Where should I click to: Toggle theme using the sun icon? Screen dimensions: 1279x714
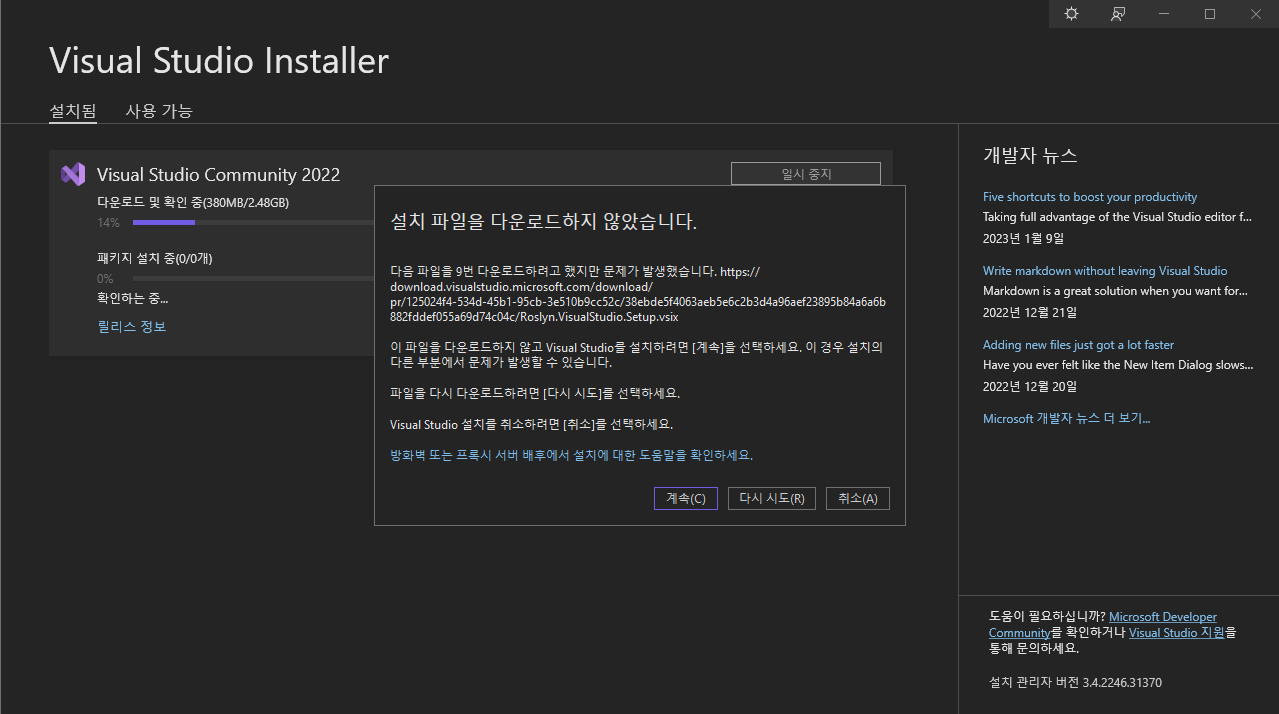tap(1071, 14)
